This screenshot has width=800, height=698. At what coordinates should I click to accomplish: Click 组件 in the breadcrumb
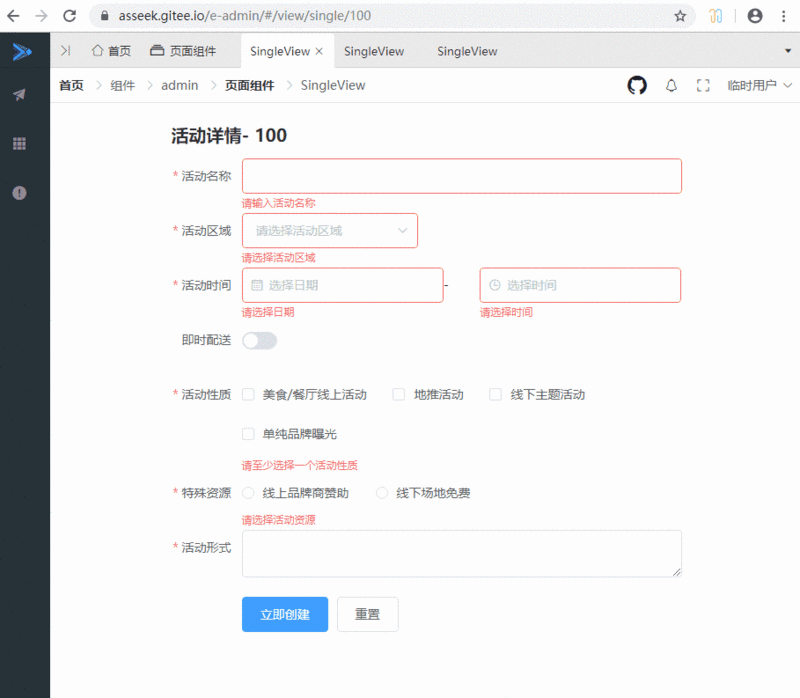[123, 85]
